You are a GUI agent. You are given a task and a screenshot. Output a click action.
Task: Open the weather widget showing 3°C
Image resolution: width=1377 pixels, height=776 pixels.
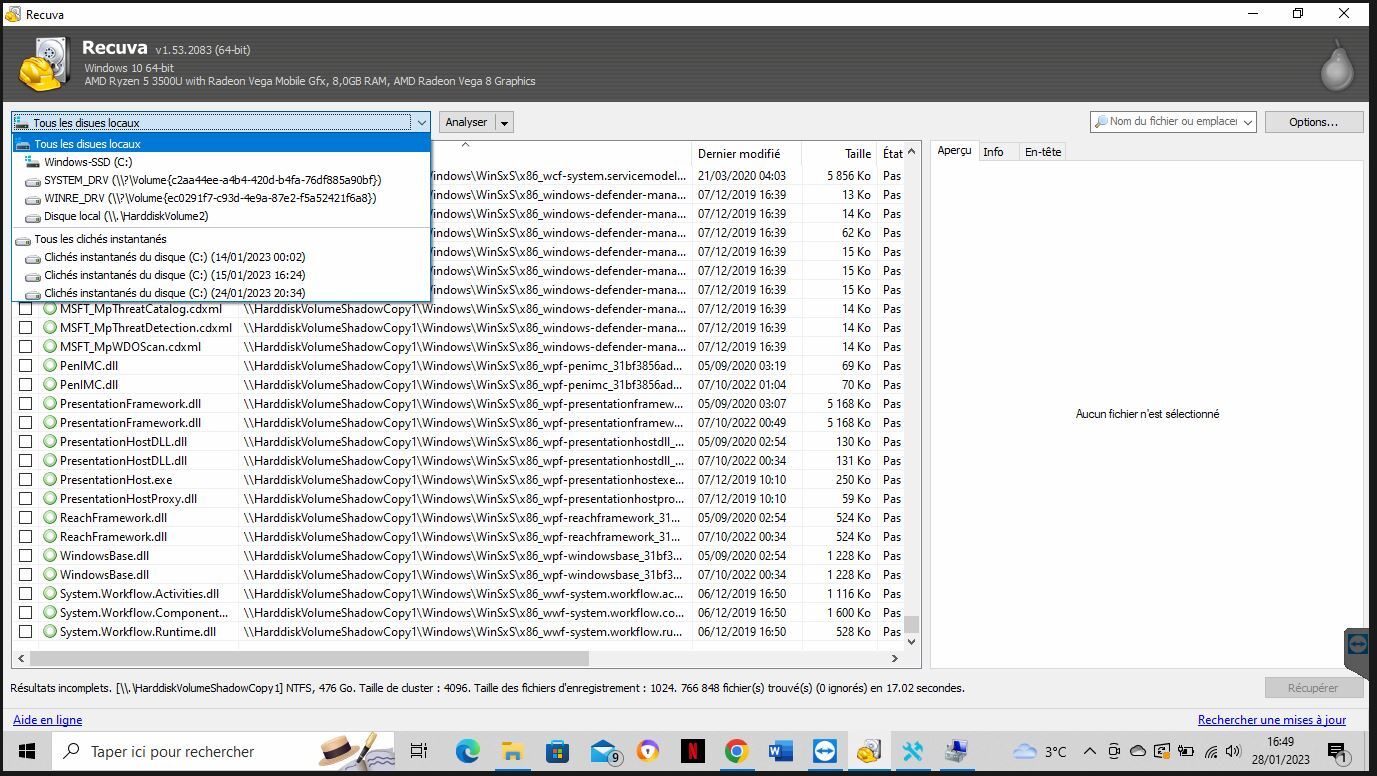coord(1040,751)
